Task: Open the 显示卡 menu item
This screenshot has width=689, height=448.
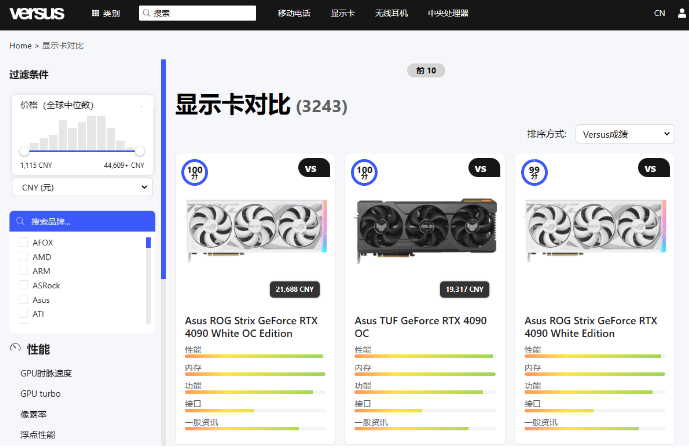Action: [342, 13]
